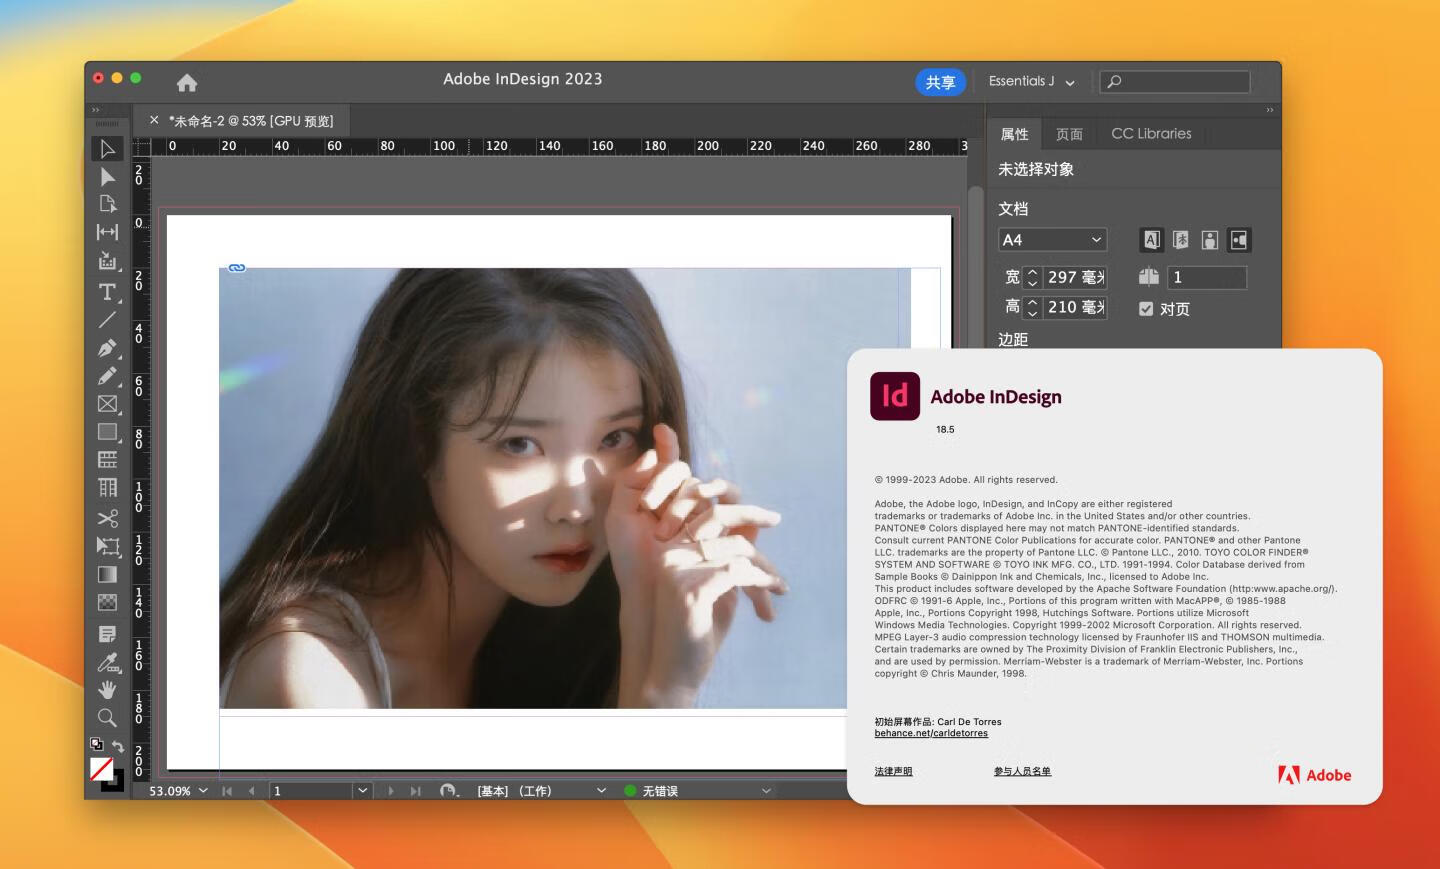Select the Pen tool
The width and height of the screenshot is (1440, 869).
coord(107,348)
